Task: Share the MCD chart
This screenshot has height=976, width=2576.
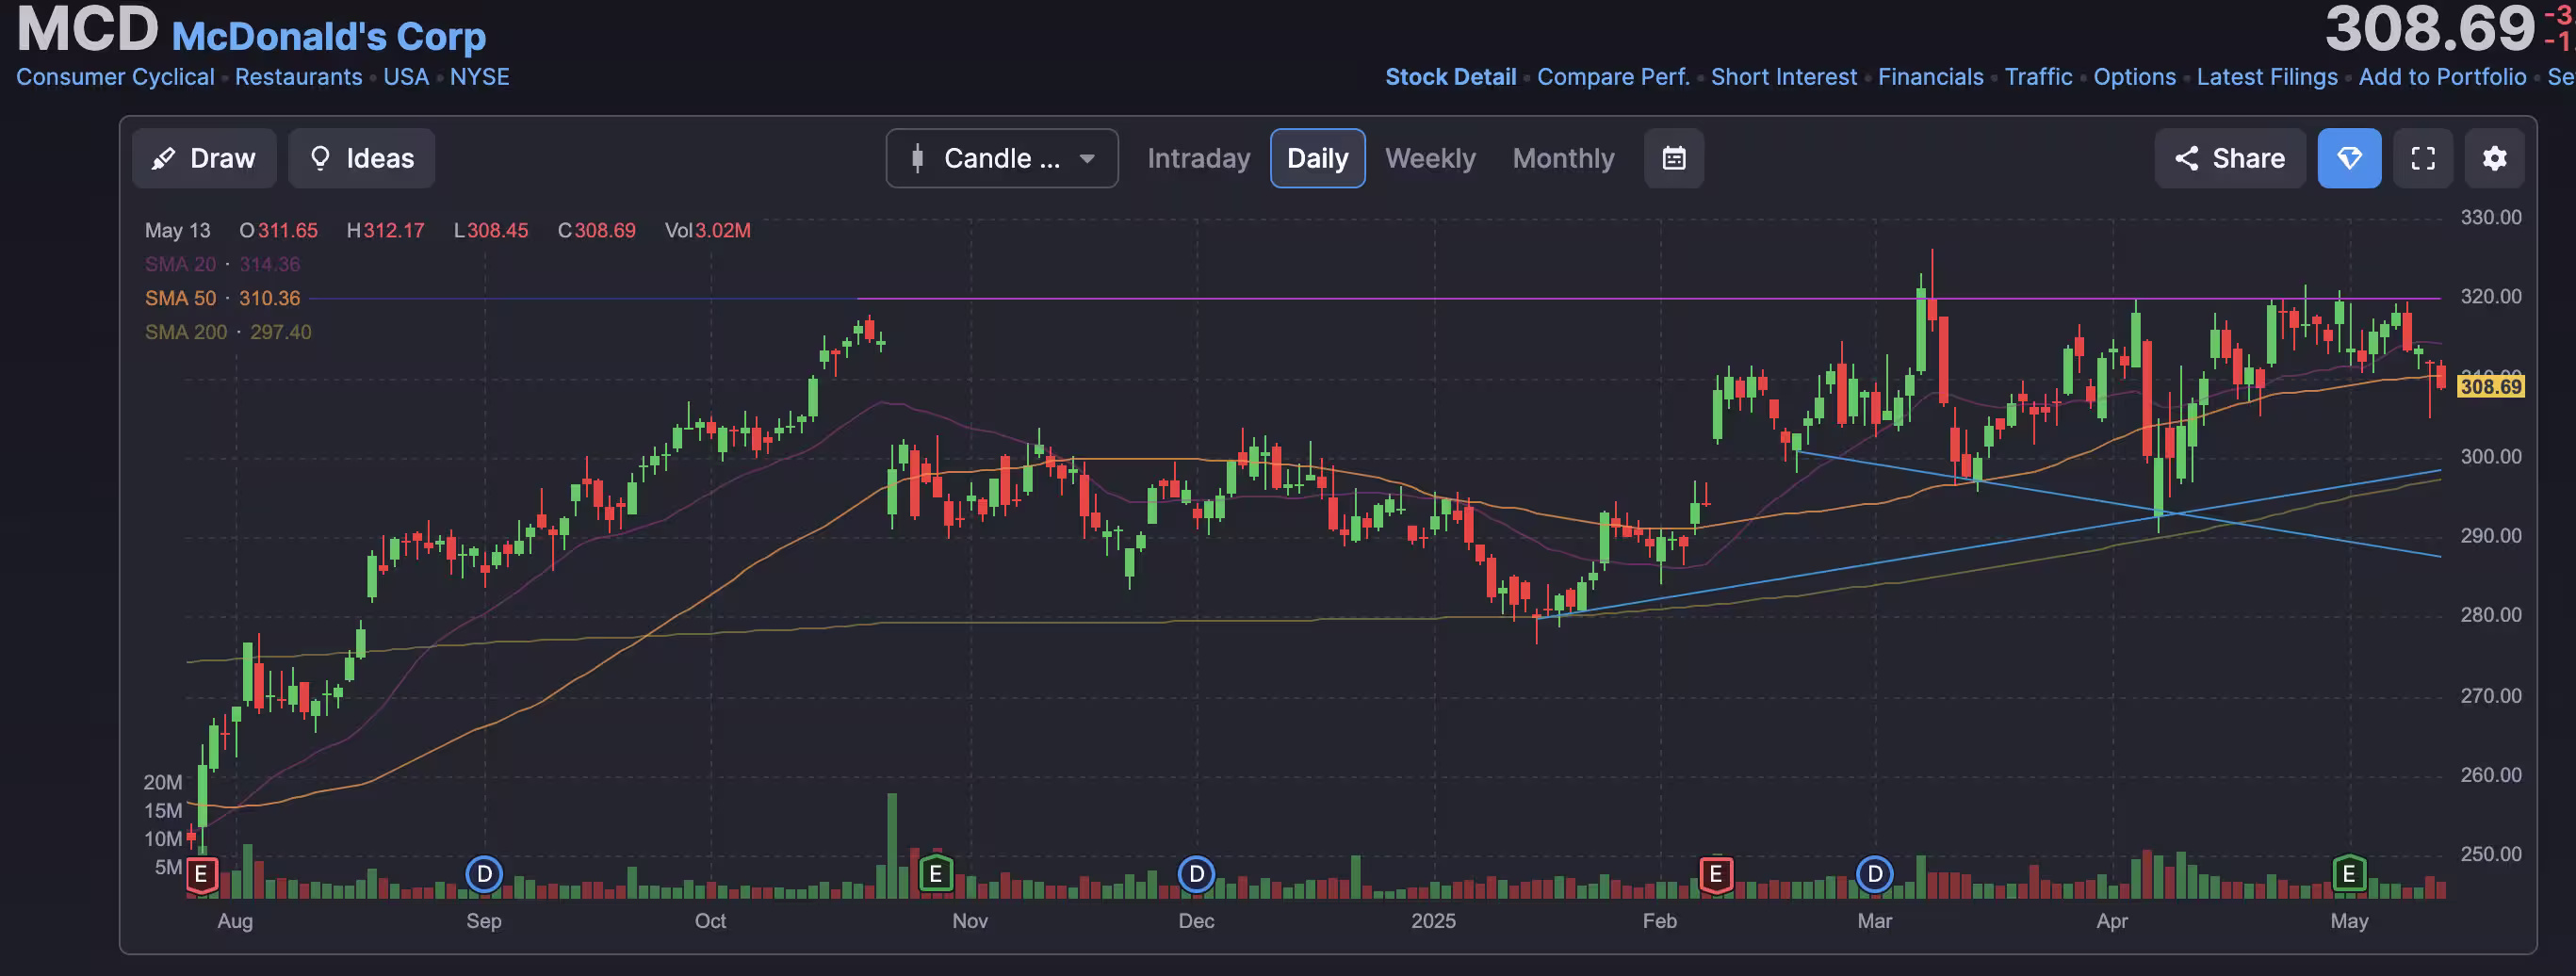Action: (x=2230, y=158)
